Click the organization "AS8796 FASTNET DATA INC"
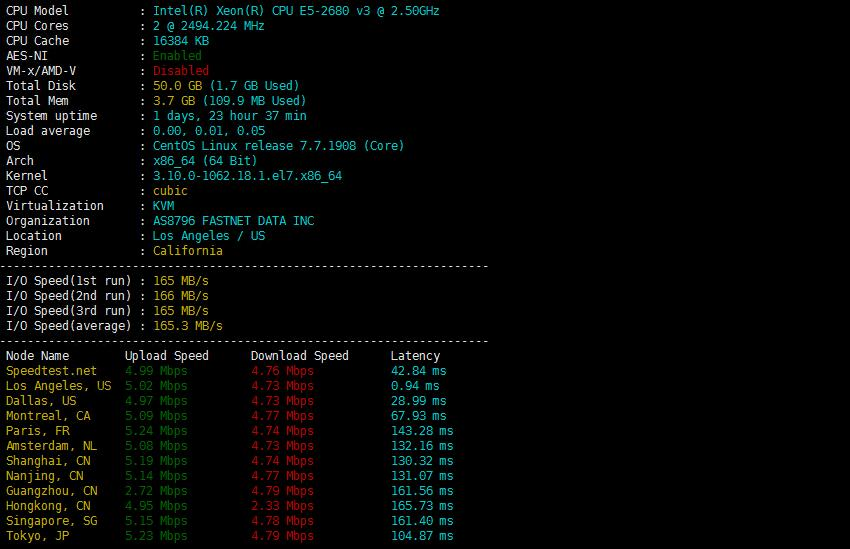The width and height of the screenshot is (850, 549). point(233,221)
